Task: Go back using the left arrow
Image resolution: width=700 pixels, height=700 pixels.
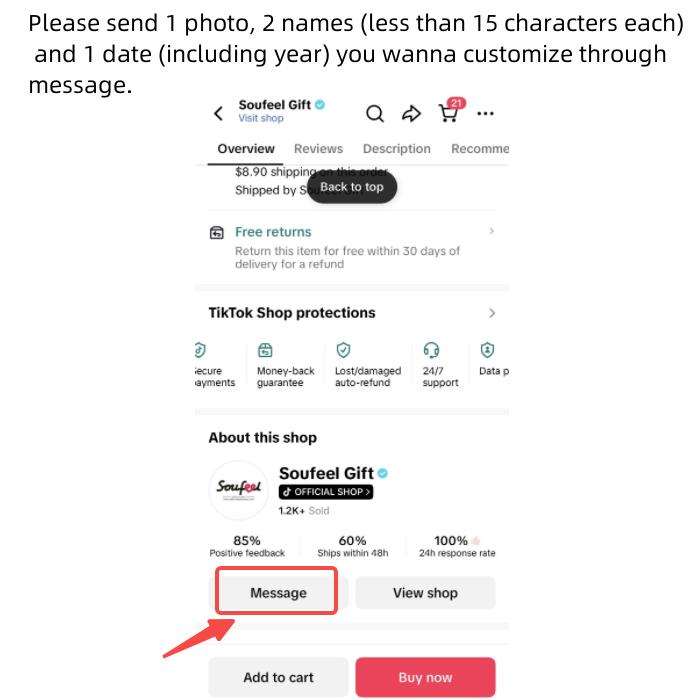Action: coord(218,114)
